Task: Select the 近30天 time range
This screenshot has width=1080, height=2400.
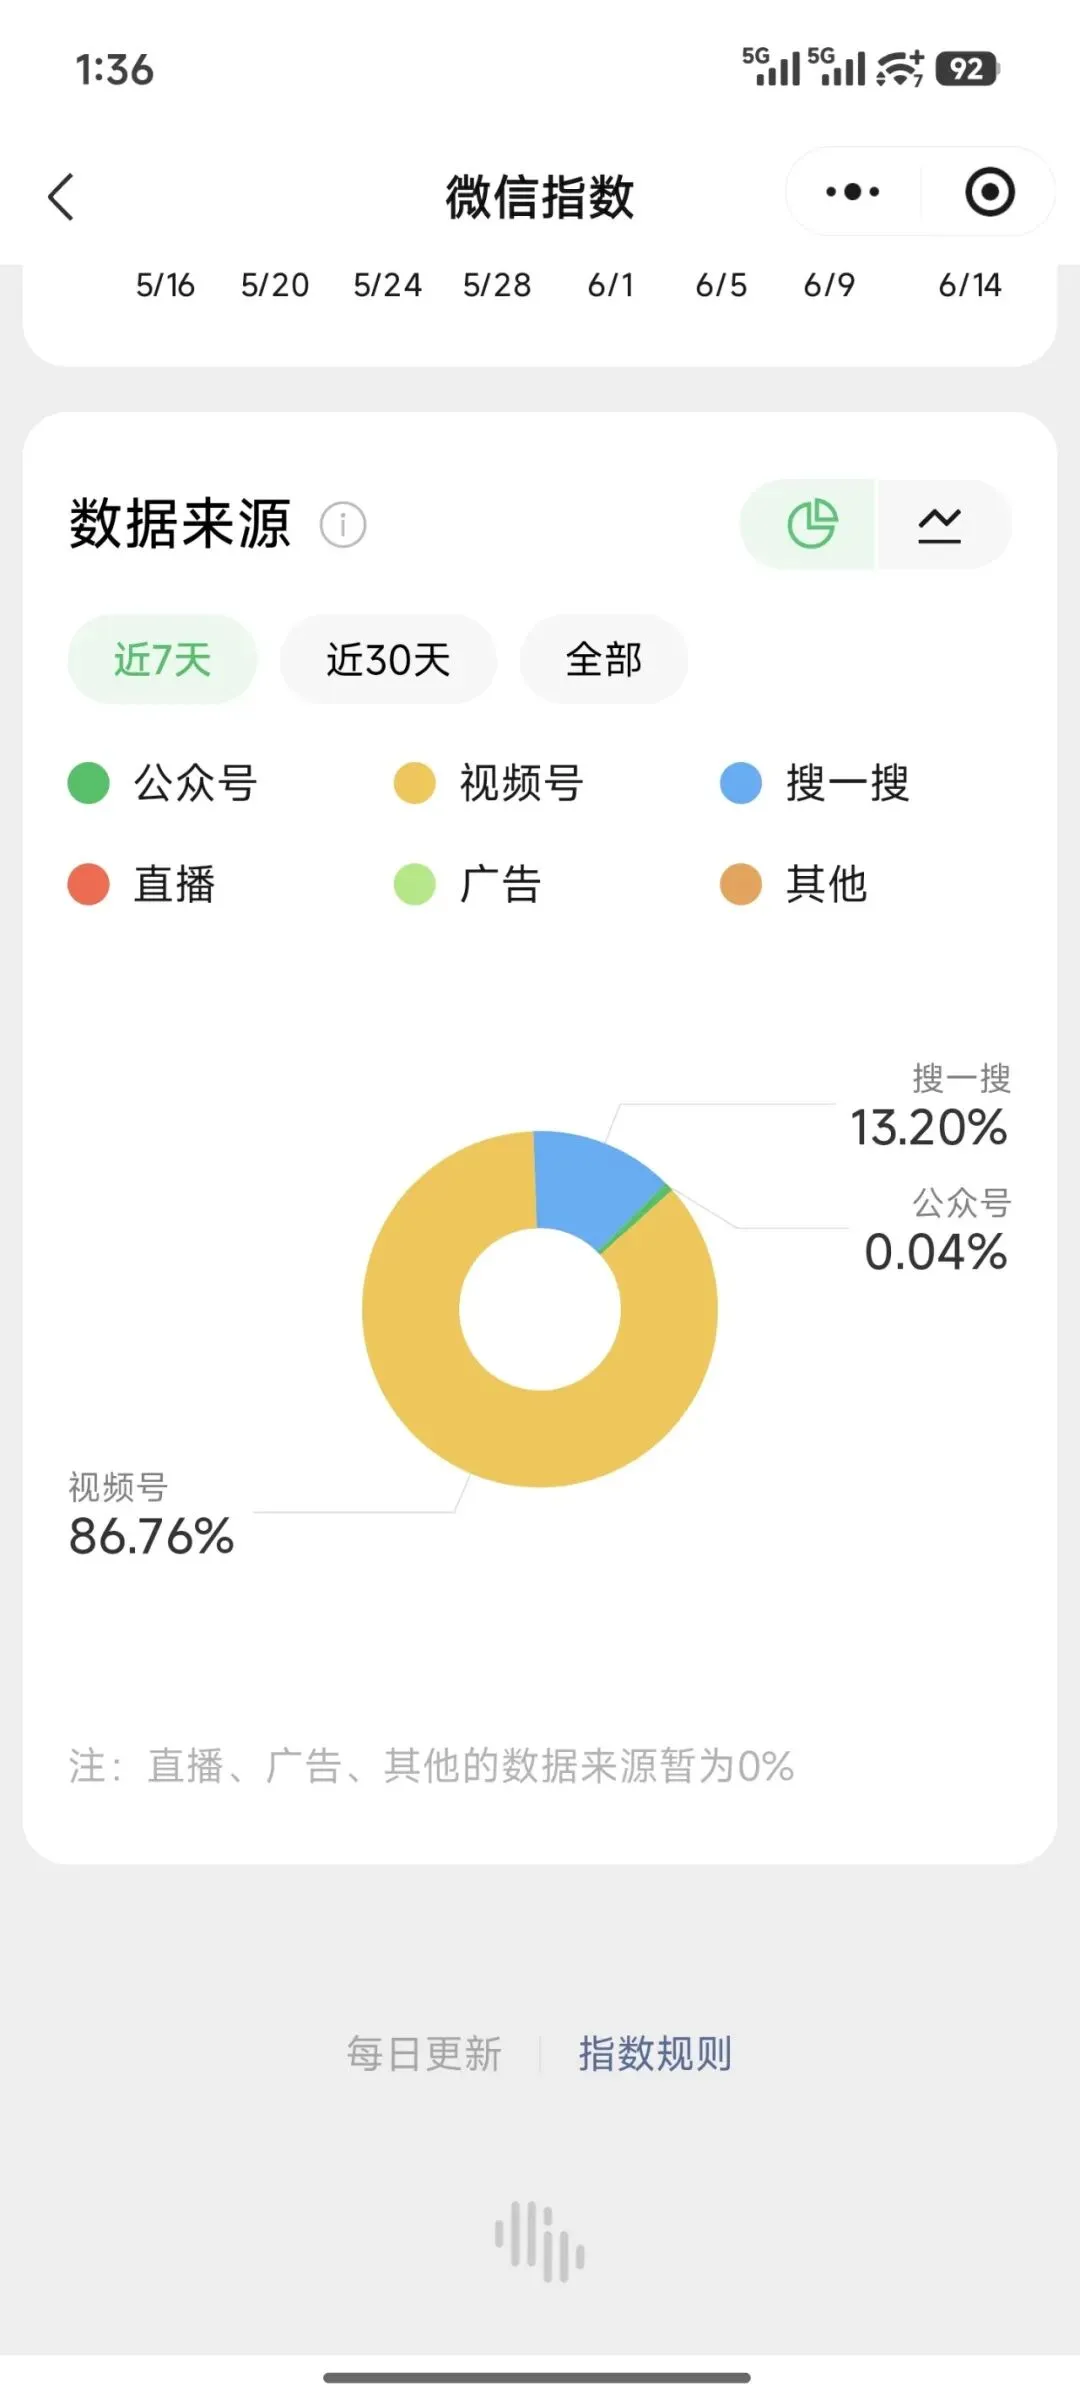Action: point(388,659)
